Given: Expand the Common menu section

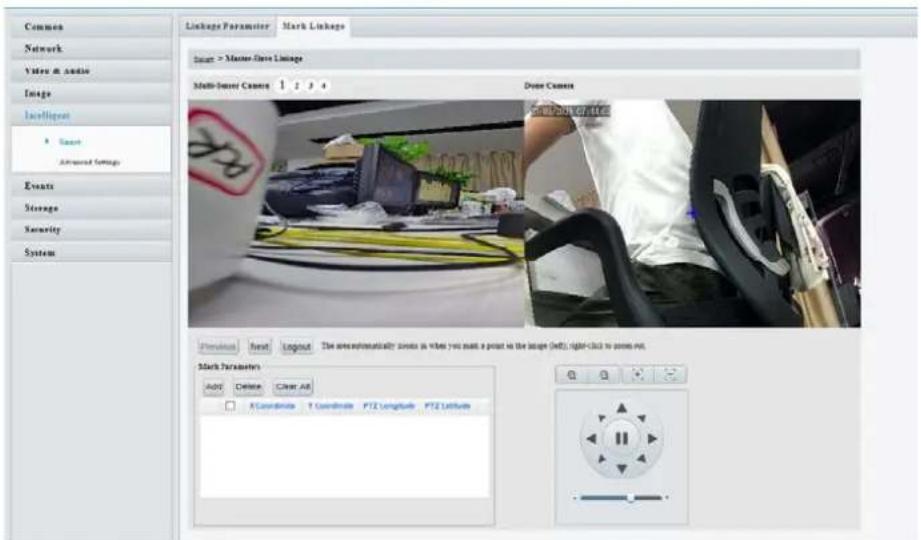Looking at the screenshot, I should [x=91, y=27].
